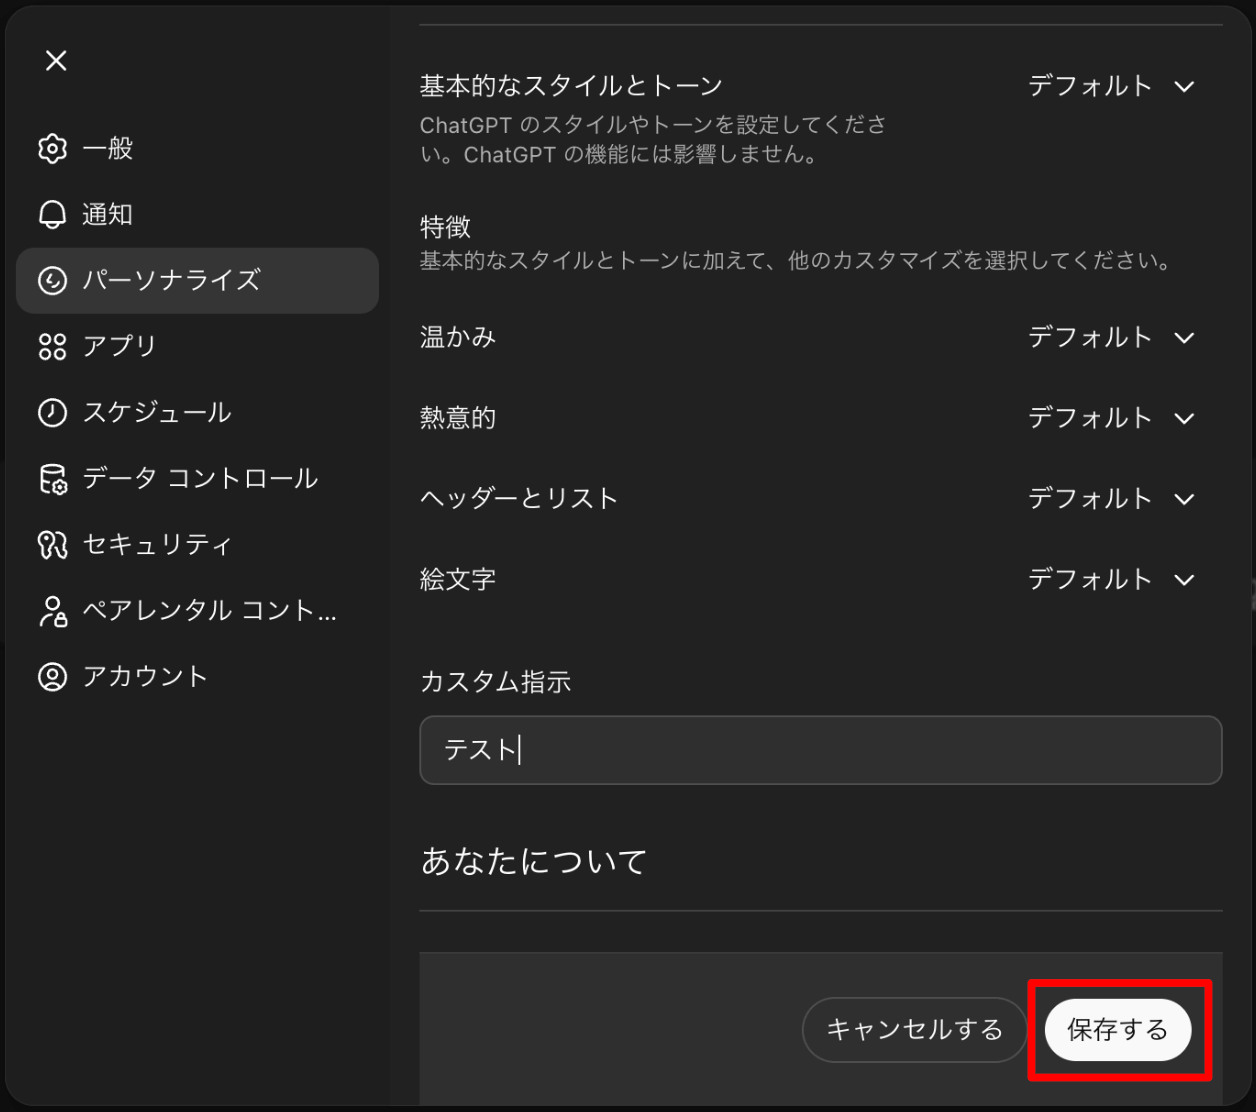The width and height of the screenshot is (1256, 1112).
Task: Switch to the 一般 settings tab
Action: click(x=108, y=149)
